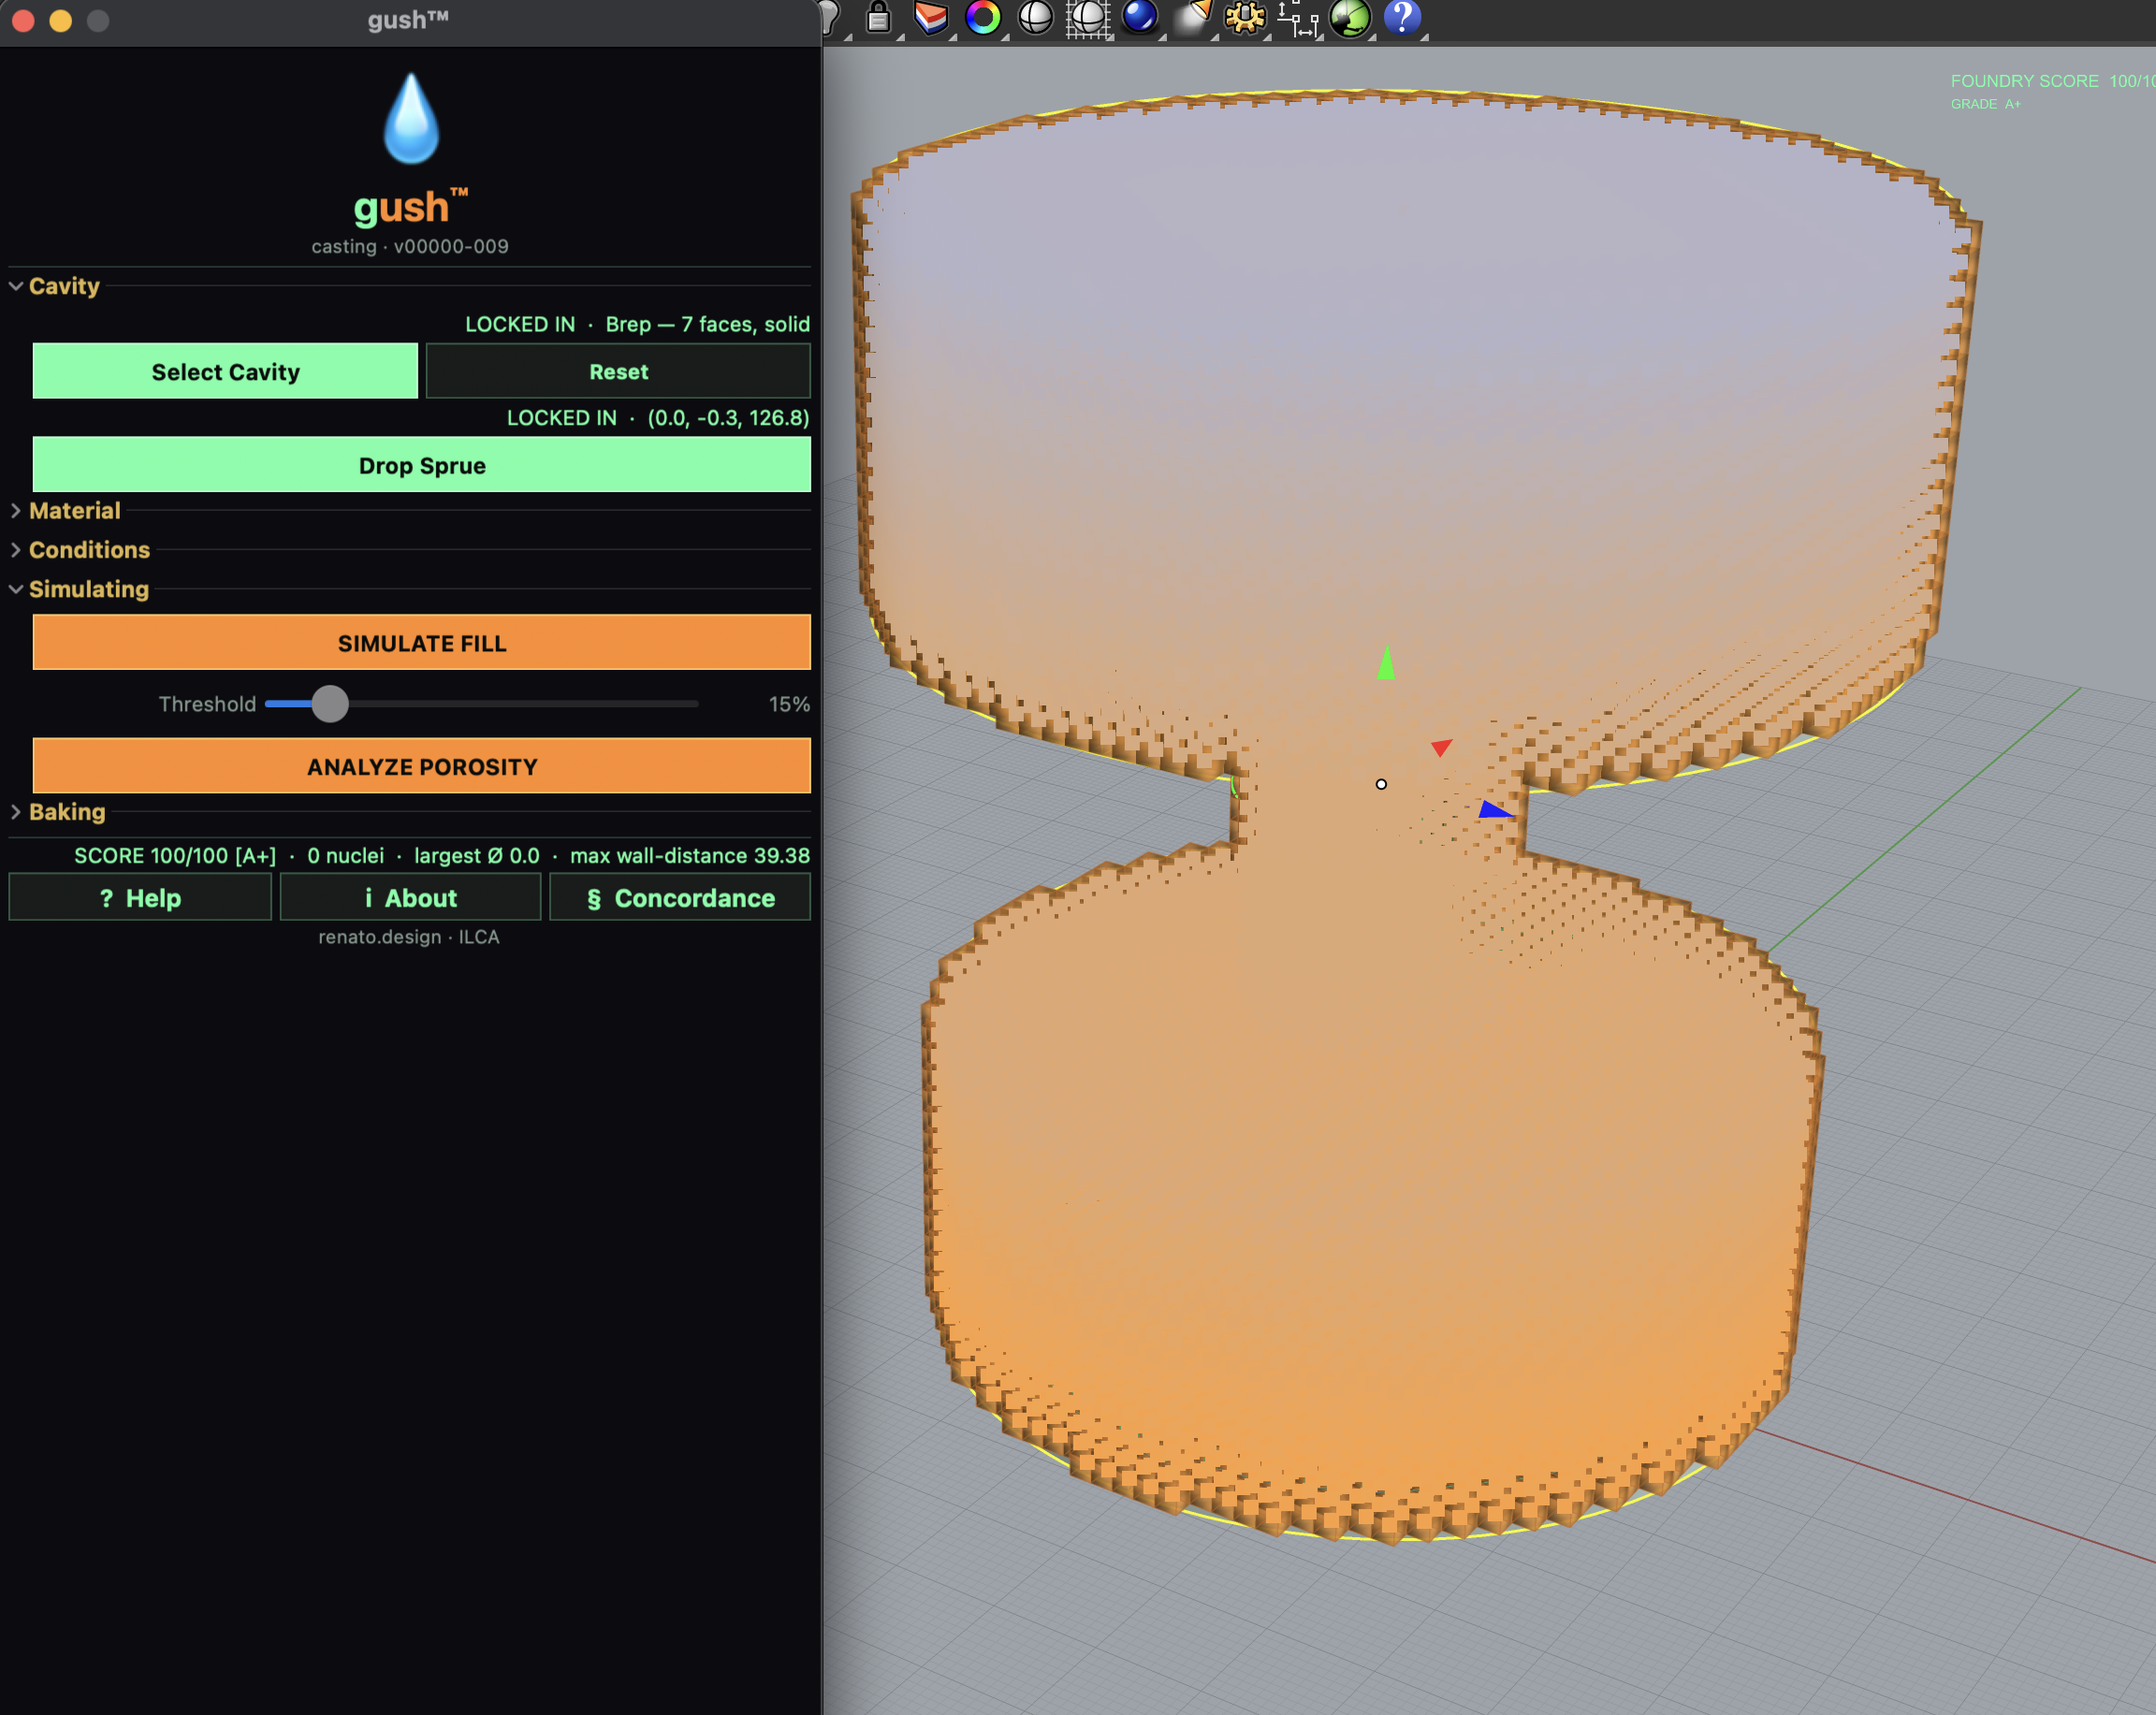This screenshot has height=1715, width=2156.
Task: Click the renato.design ILCA footer text
Action: (x=409, y=937)
